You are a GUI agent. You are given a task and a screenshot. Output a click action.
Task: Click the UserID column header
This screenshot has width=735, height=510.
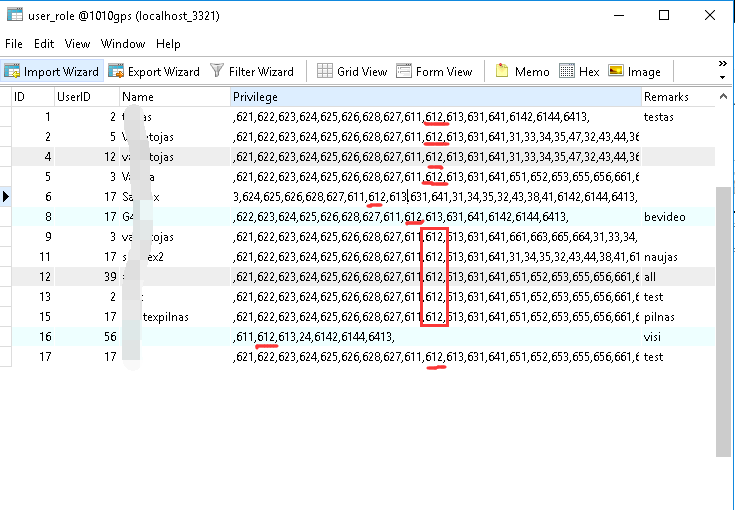point(87,97)
